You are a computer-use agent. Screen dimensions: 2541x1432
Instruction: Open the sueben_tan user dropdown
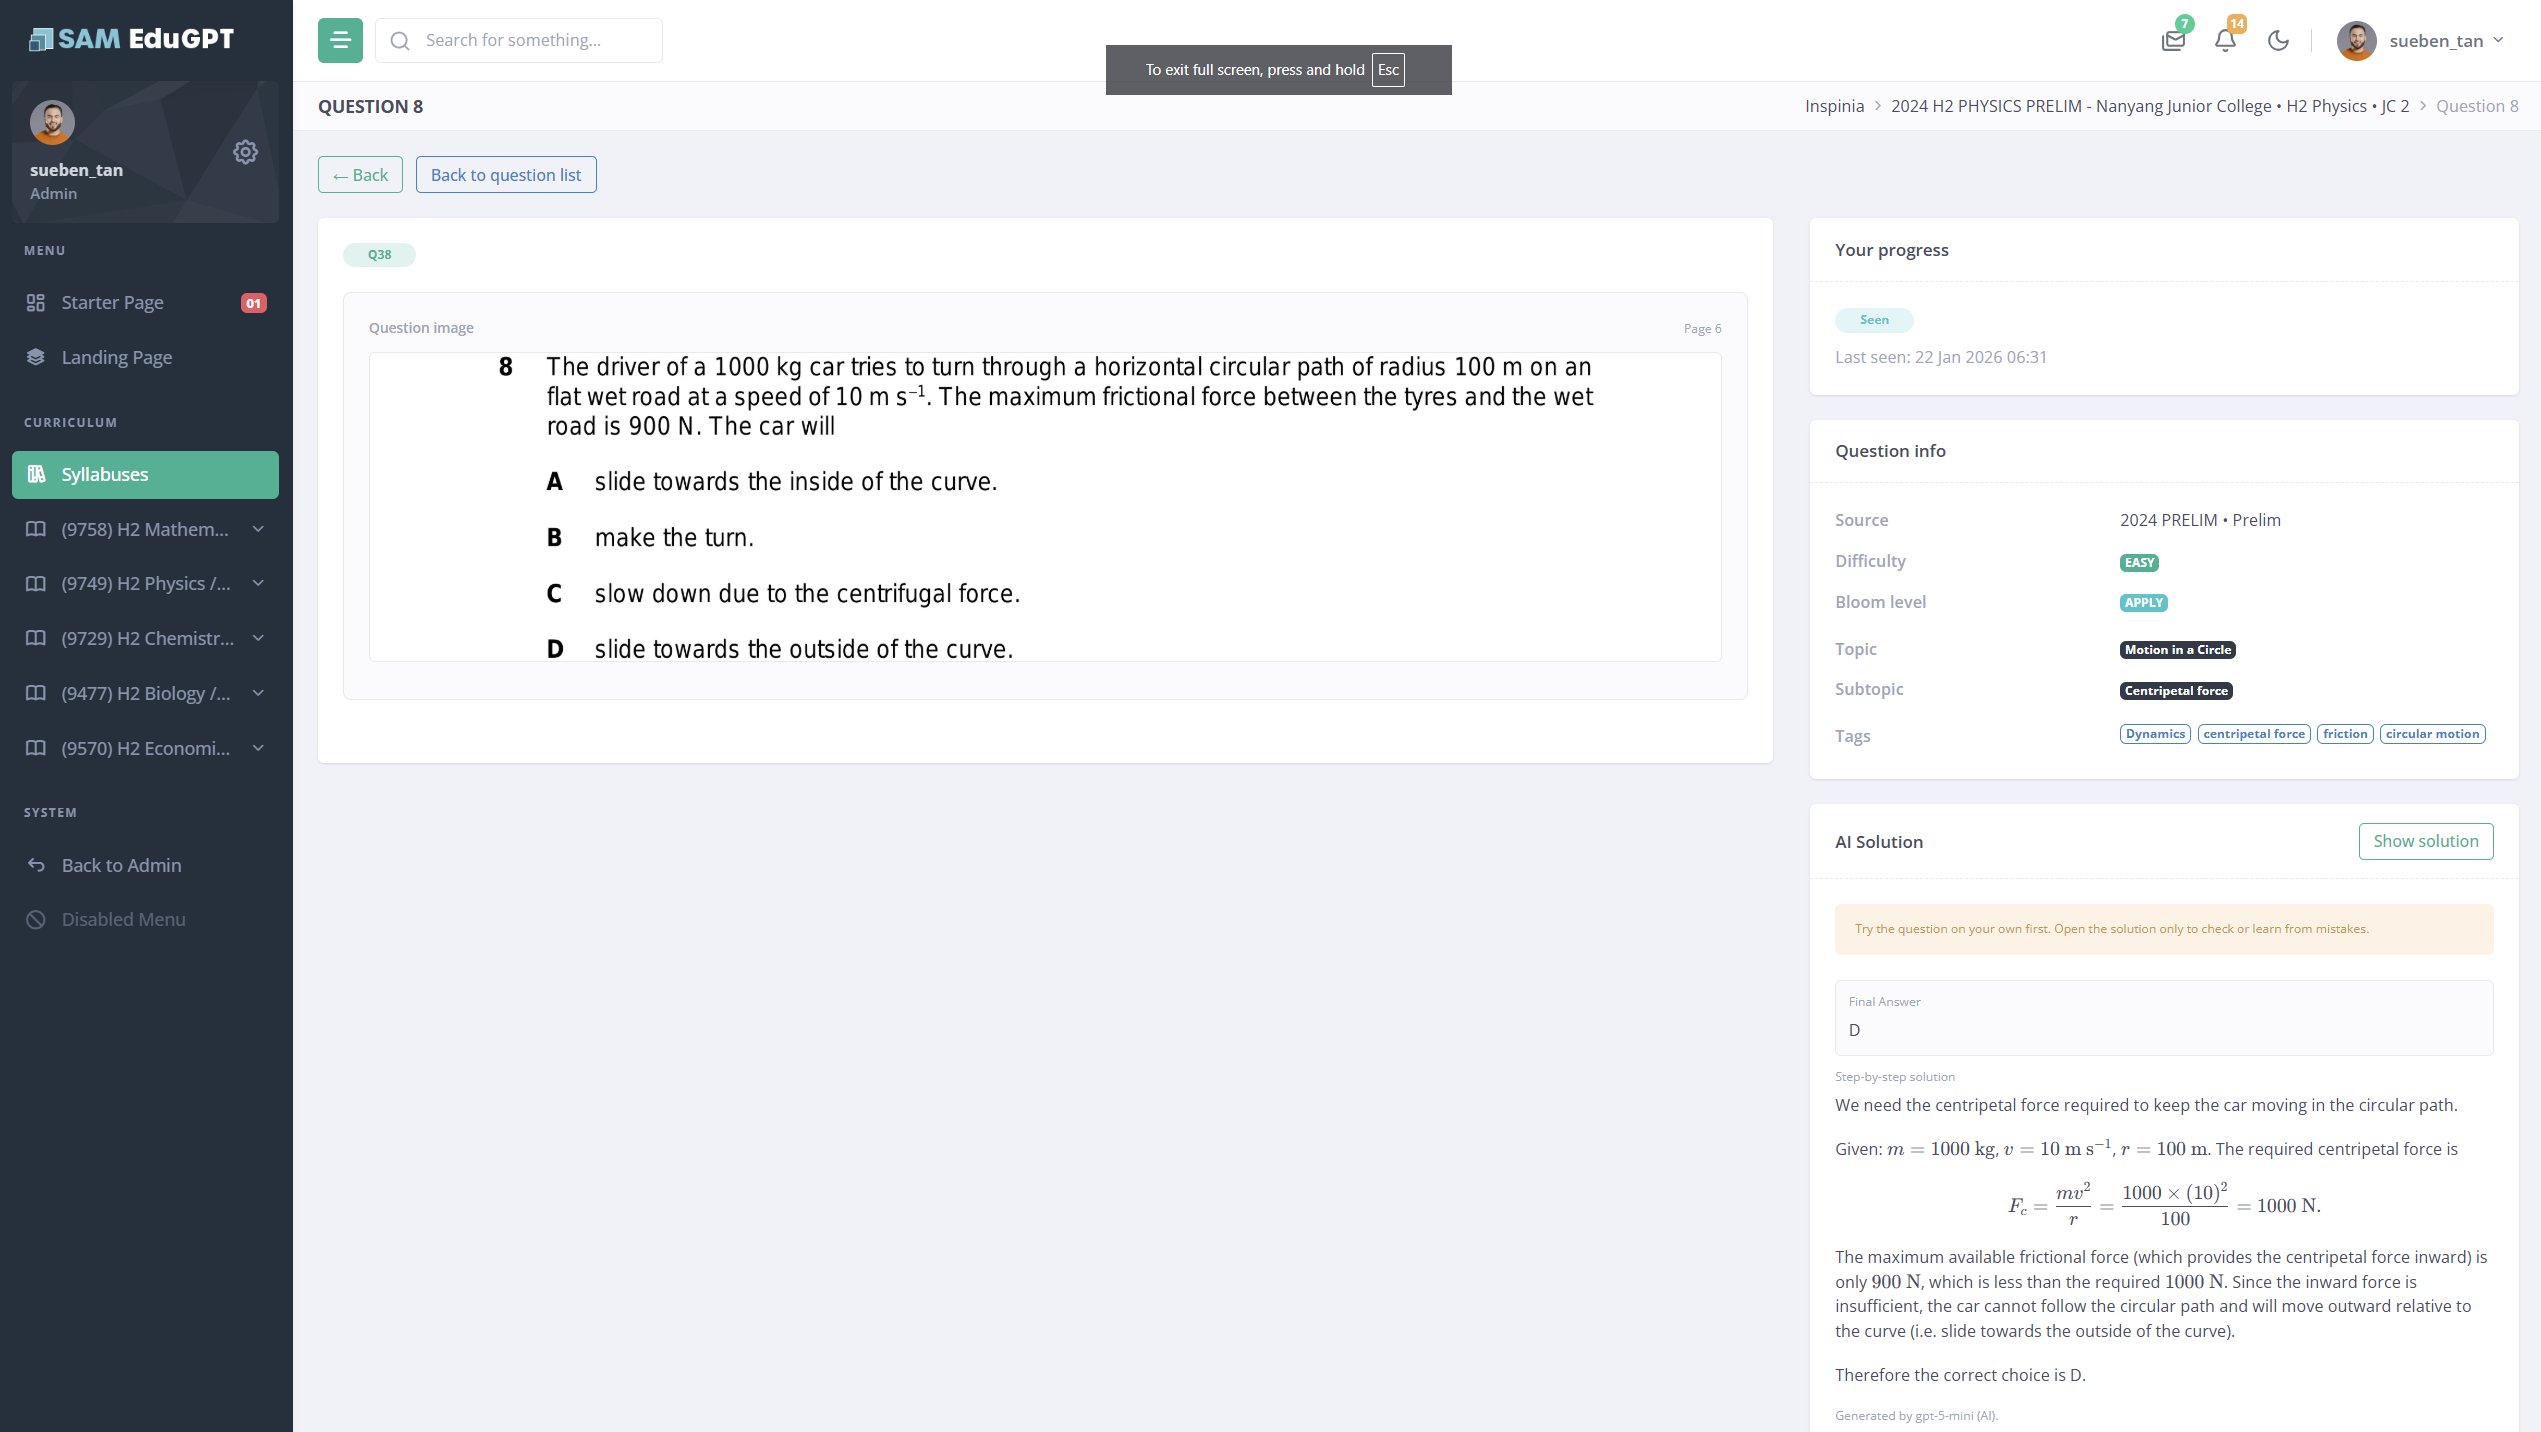[x=2420, y=41]
